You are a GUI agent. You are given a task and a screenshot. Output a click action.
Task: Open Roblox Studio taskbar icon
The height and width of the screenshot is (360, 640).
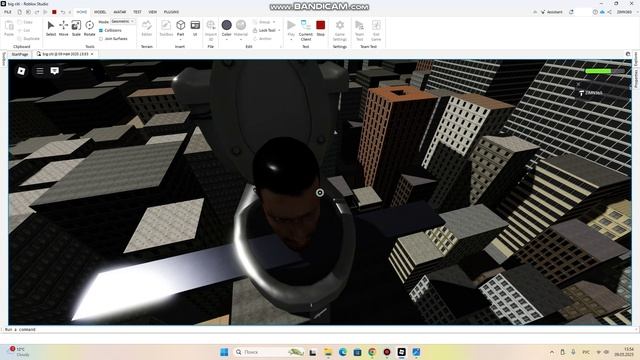[402, 352]
